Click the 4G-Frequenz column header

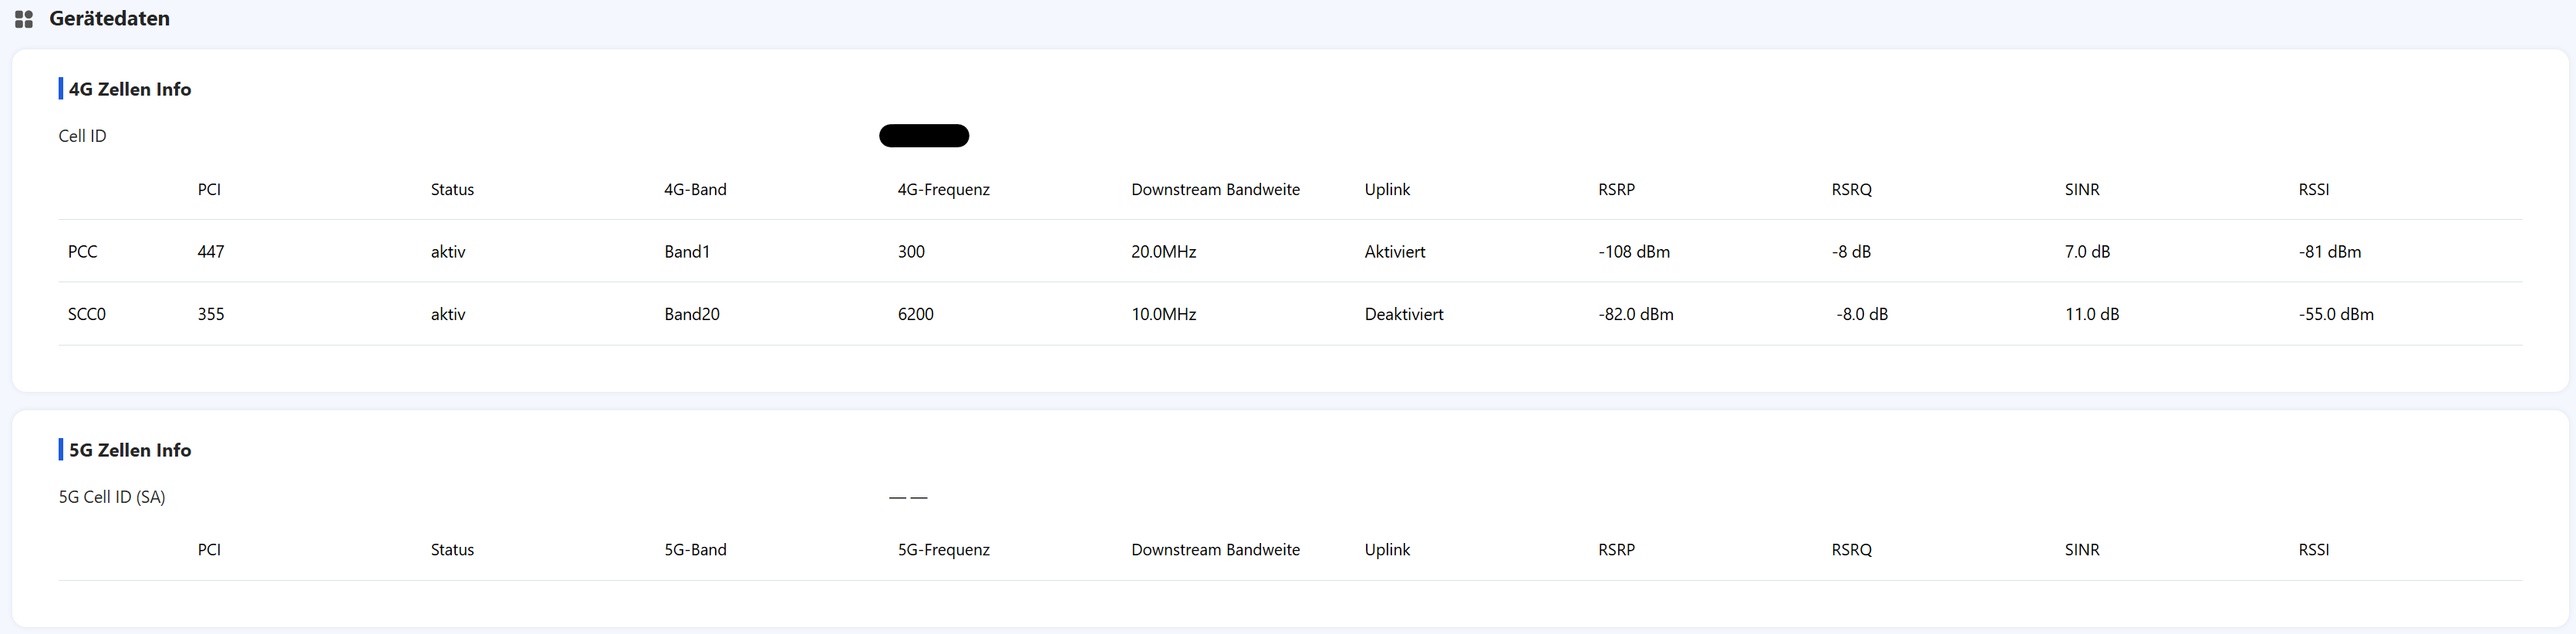click(943, 190)
